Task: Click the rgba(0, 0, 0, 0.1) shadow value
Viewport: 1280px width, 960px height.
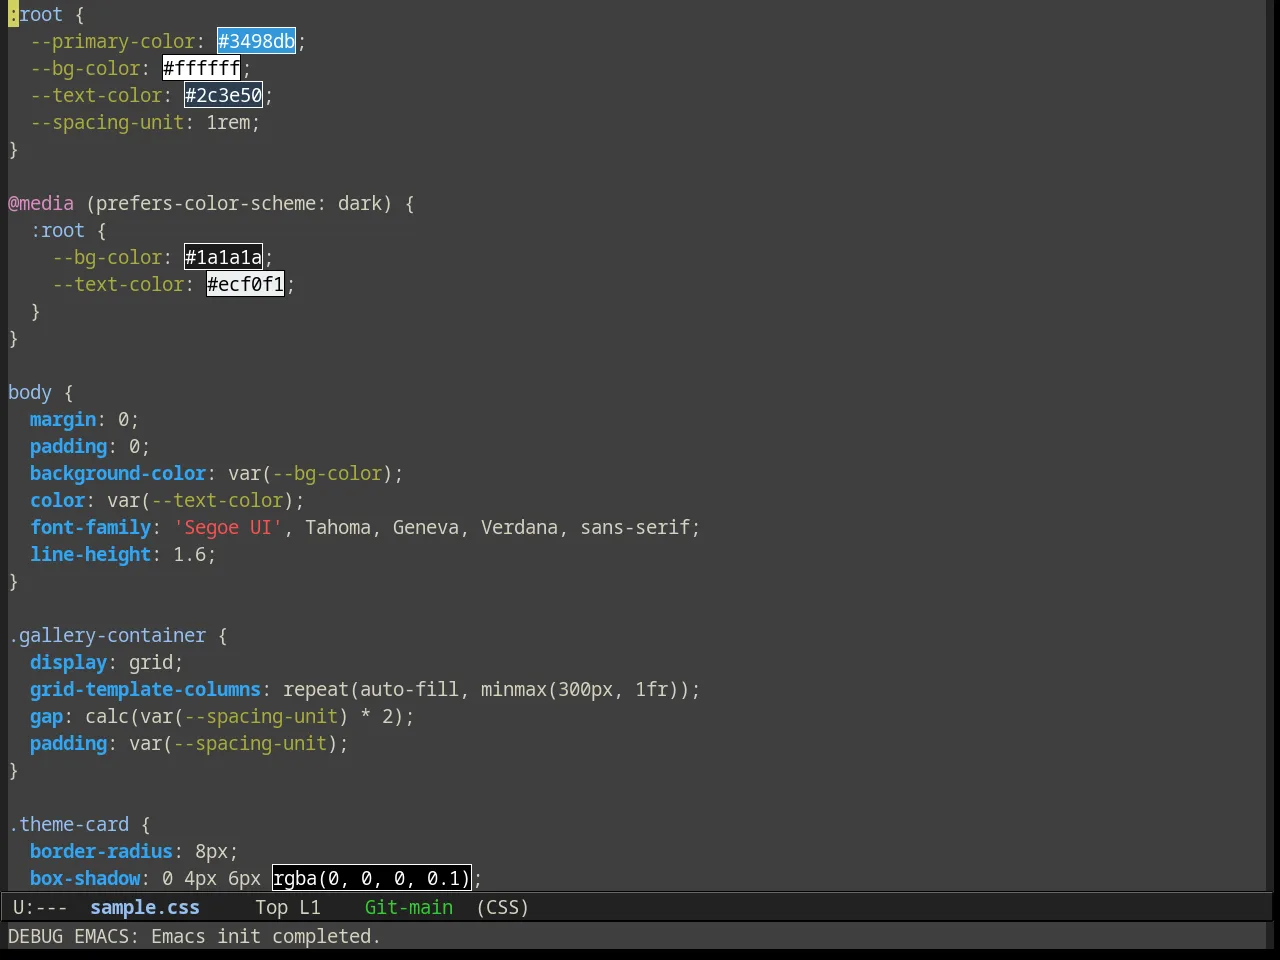Action: 371,878
